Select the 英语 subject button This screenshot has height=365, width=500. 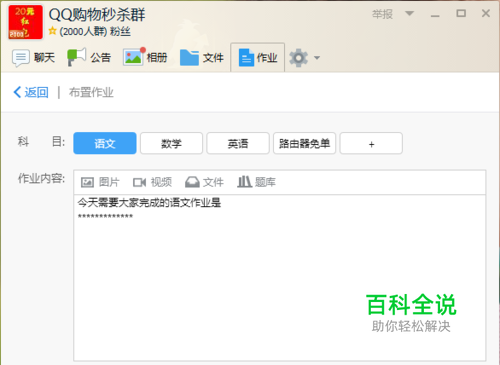[238, 143]
